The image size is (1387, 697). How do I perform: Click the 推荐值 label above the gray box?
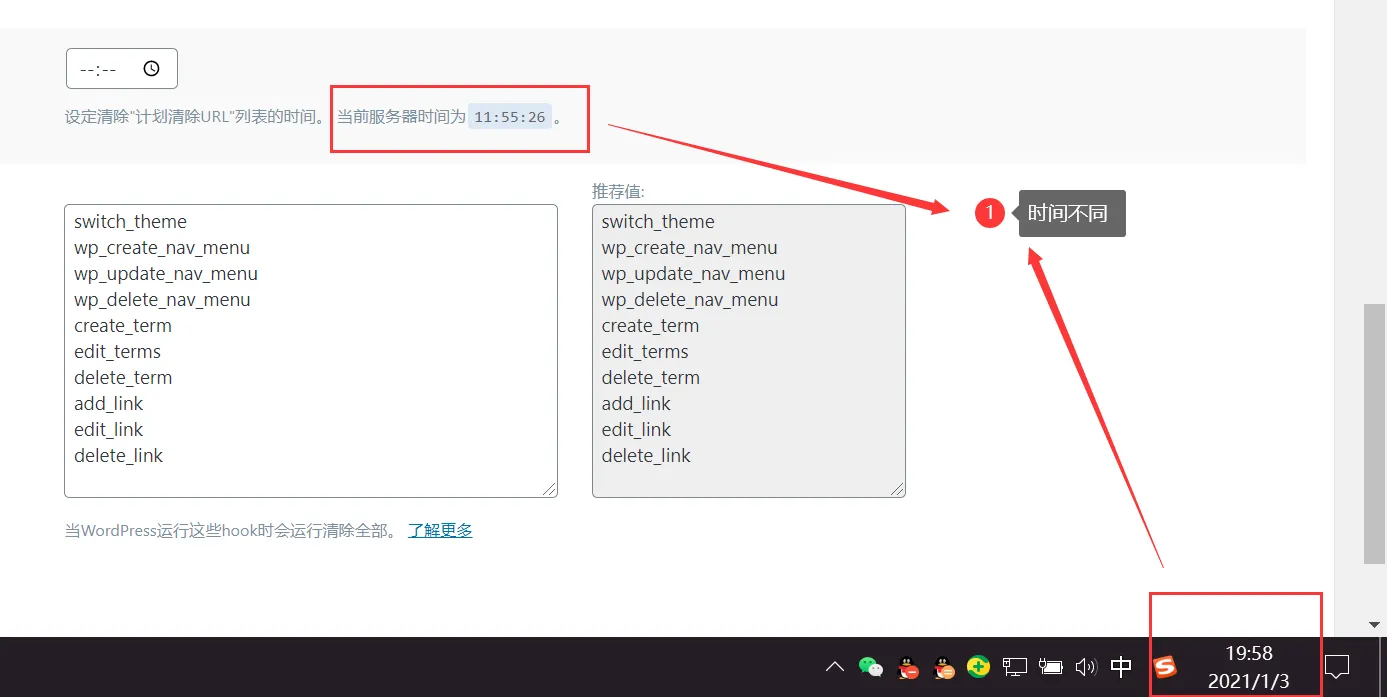(618, 191)
